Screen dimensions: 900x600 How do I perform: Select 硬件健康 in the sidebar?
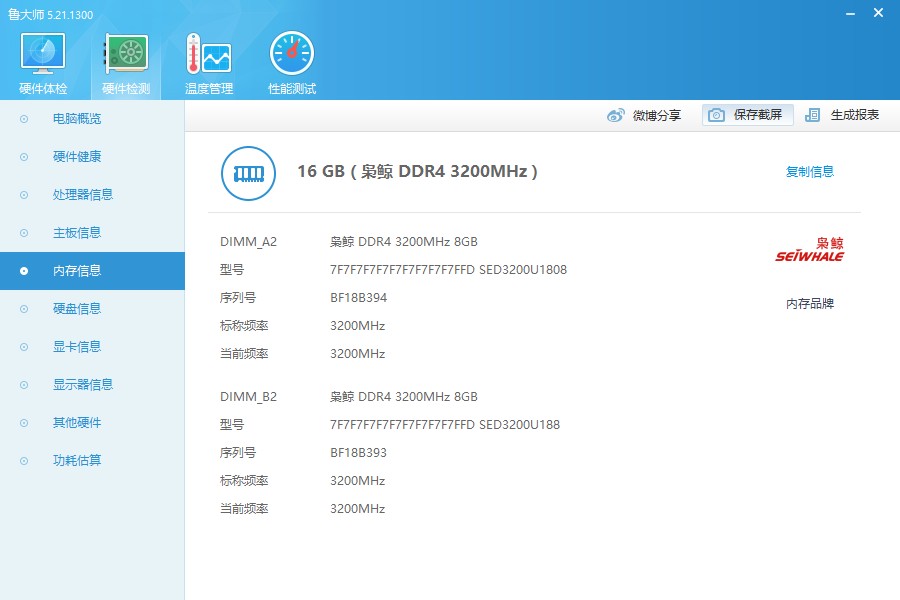[x=77, y=157]
